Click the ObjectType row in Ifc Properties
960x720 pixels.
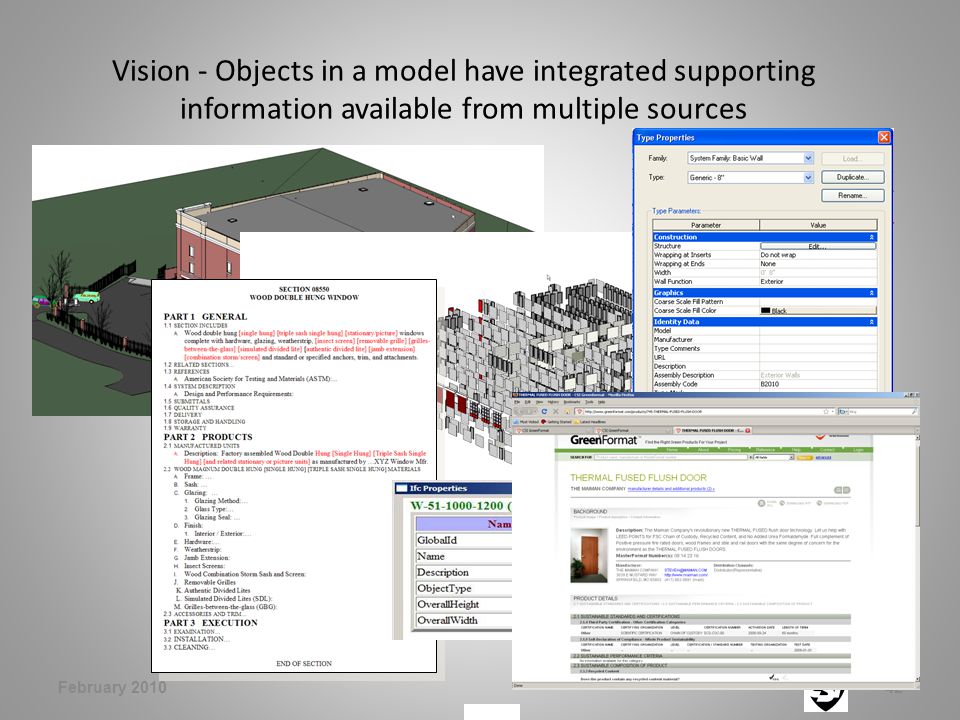click(463, 588)
